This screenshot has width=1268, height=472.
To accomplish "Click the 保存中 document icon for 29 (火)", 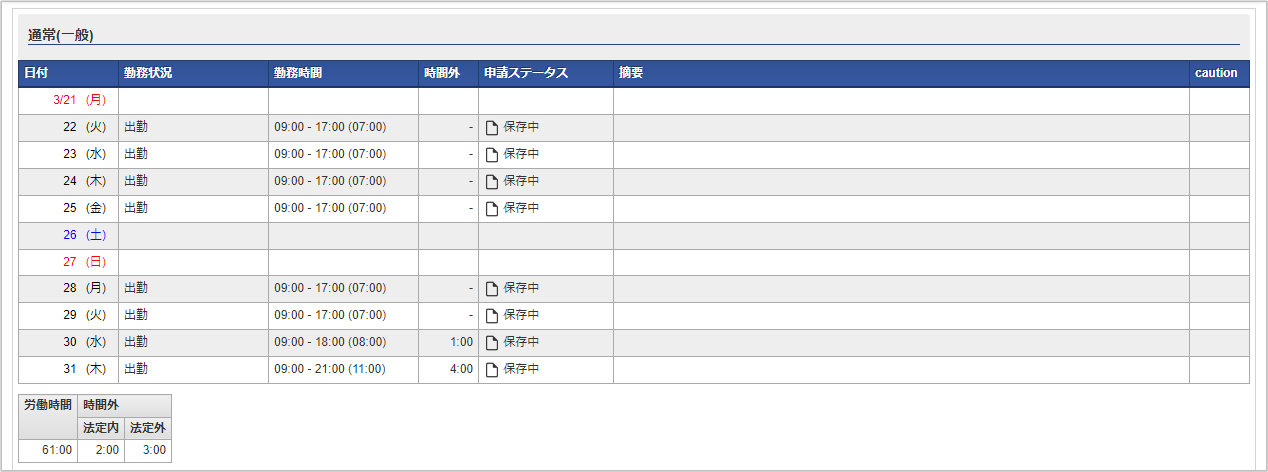I will pos(492,316).
